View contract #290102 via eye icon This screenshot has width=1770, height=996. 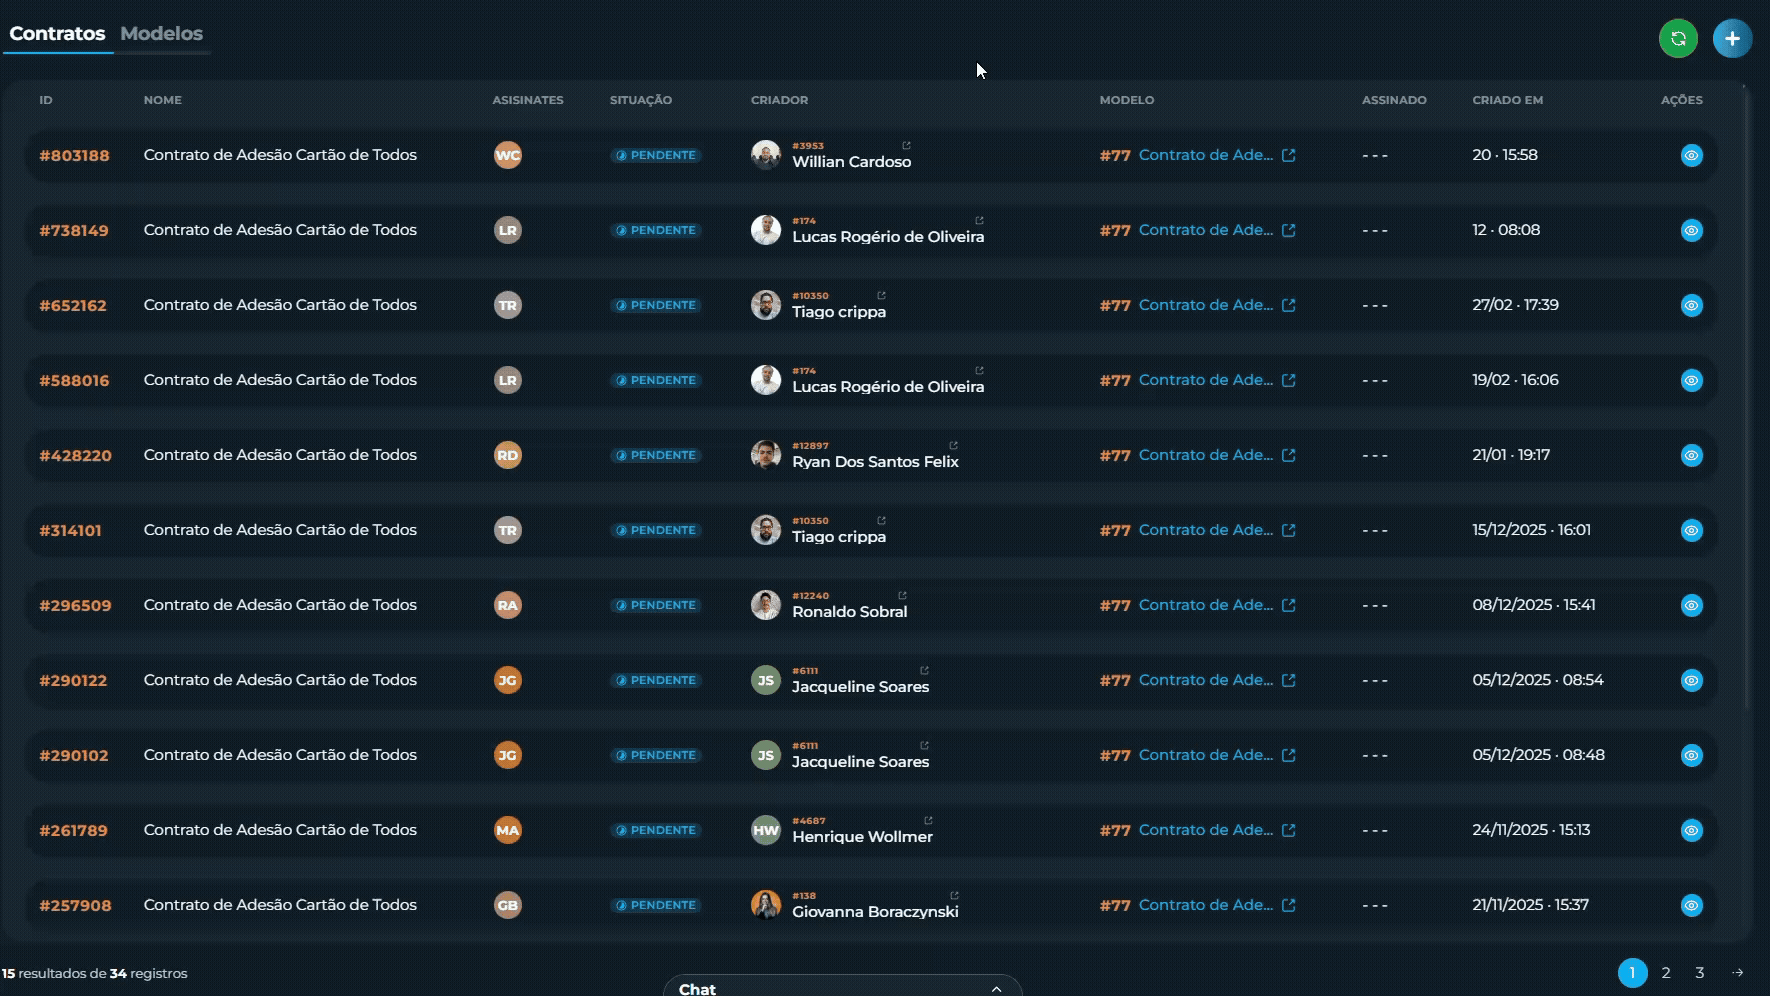[1691, 755]
